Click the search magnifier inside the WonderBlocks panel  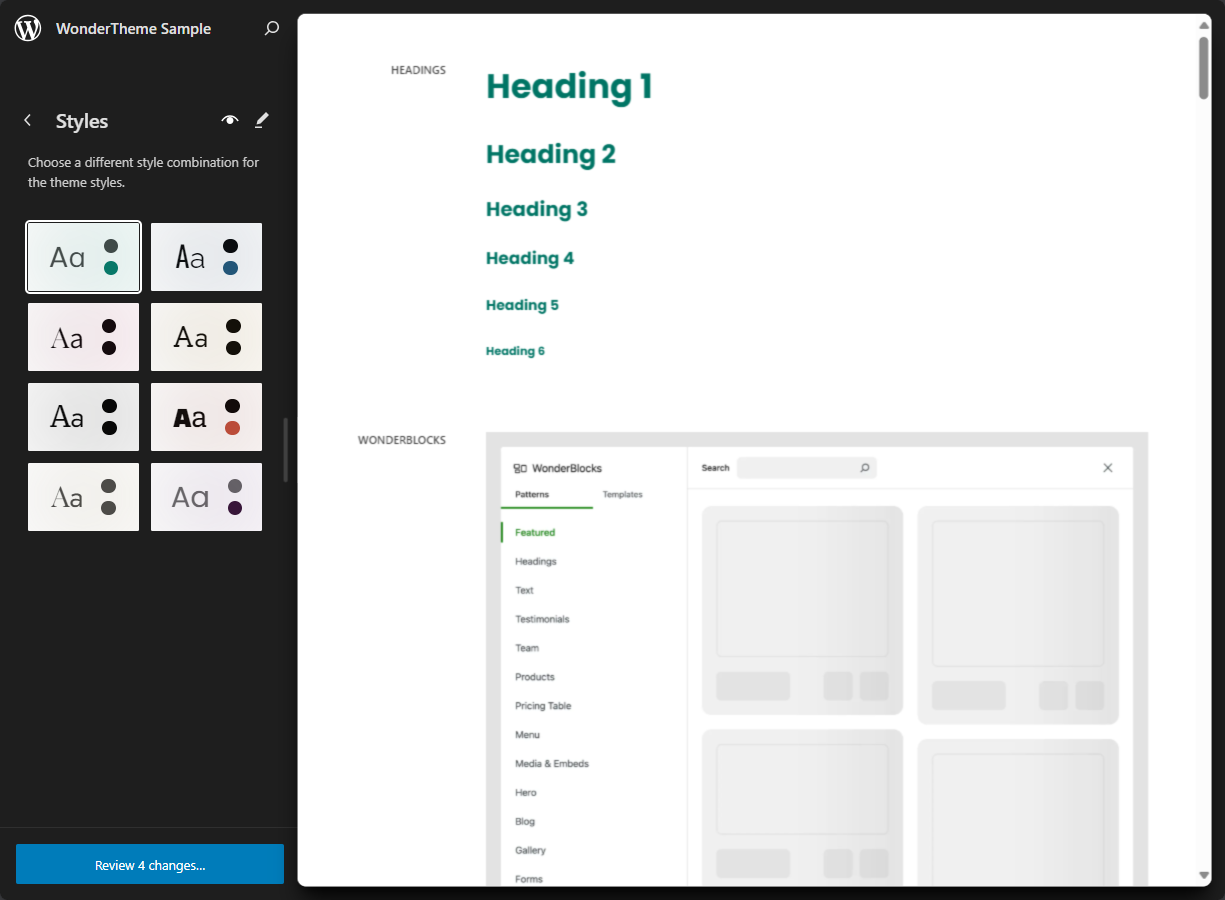[864, 467]
